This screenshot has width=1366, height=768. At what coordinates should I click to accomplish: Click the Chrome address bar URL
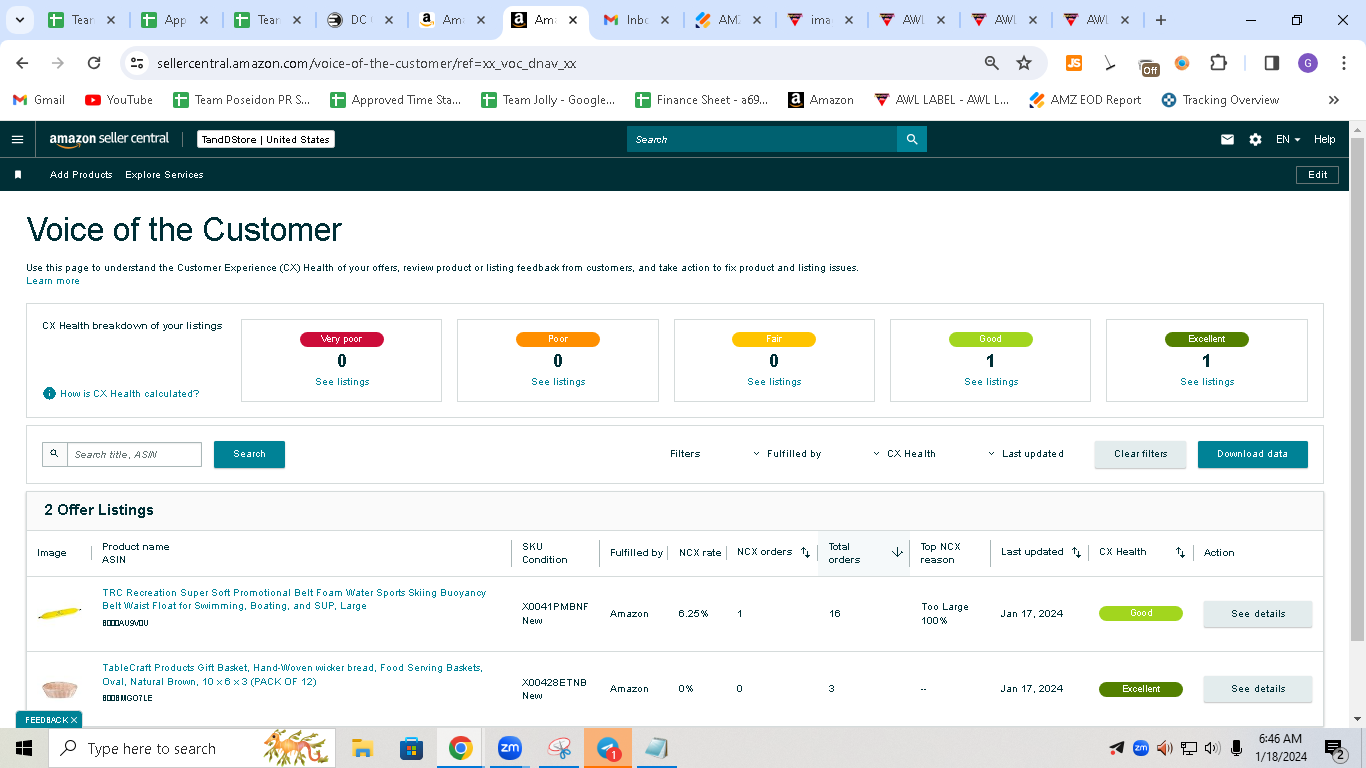tap(366, 63)
